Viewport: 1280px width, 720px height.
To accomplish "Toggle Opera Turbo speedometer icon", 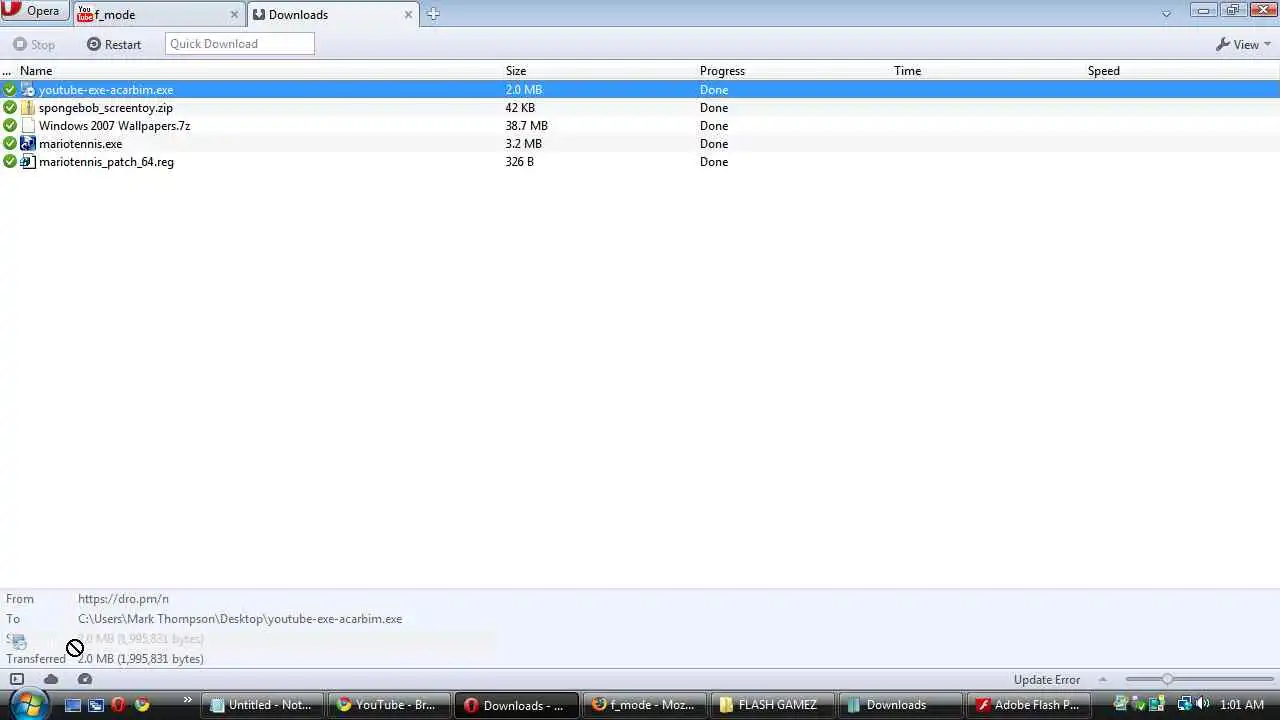I will [x=85, y=679].
